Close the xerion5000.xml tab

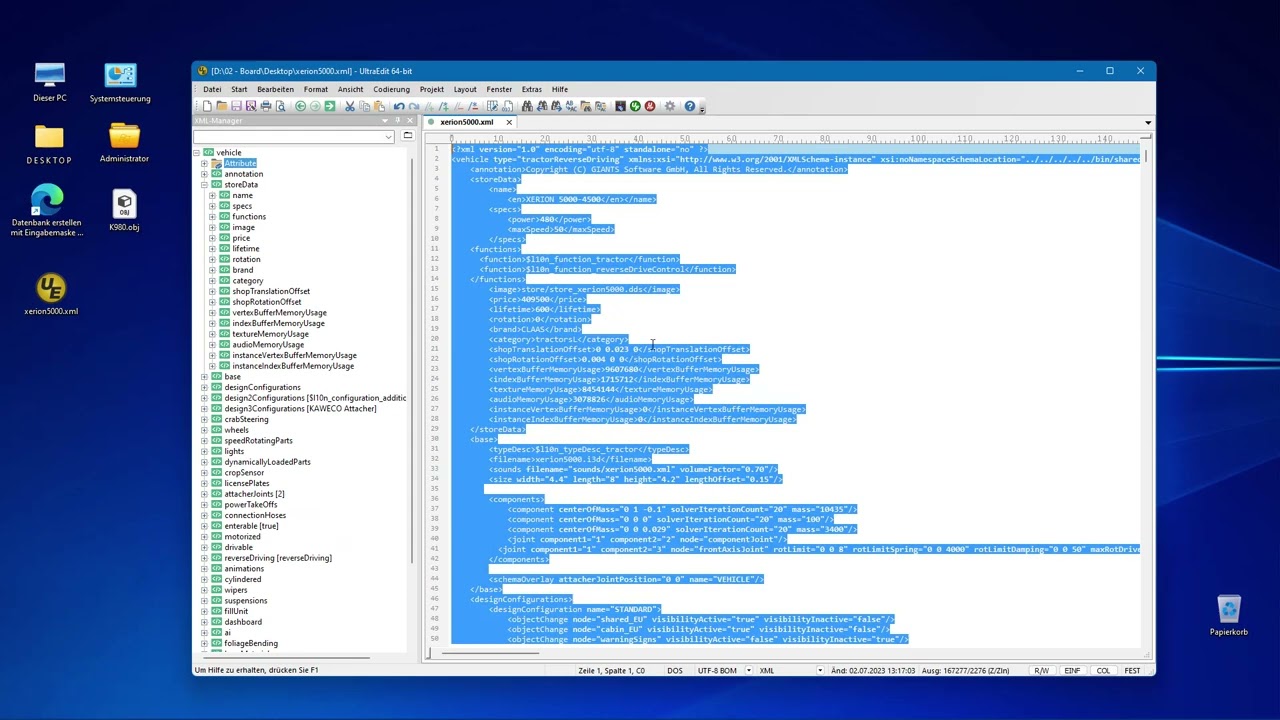pos(508,122)
